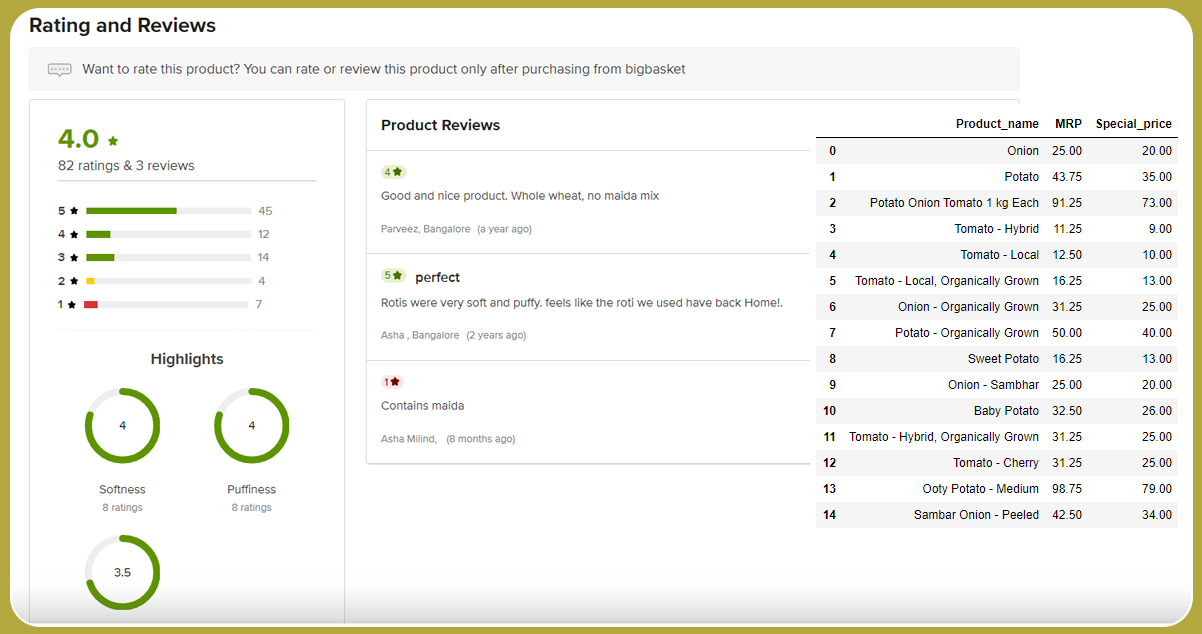Click the Puffiness circular rating gauge
Viewport: 1202px width, 634px height.
pyautogui.click(x=251, y=426)
